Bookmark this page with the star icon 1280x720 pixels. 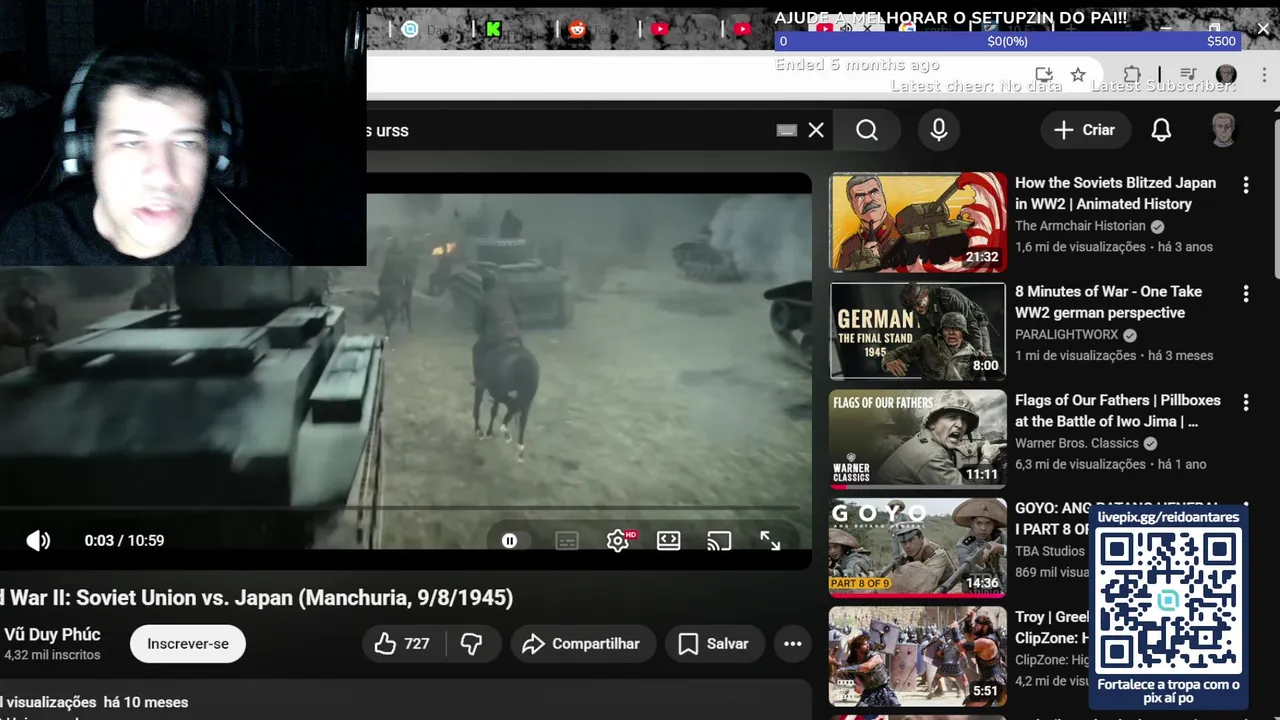(x=1078, y=75)
